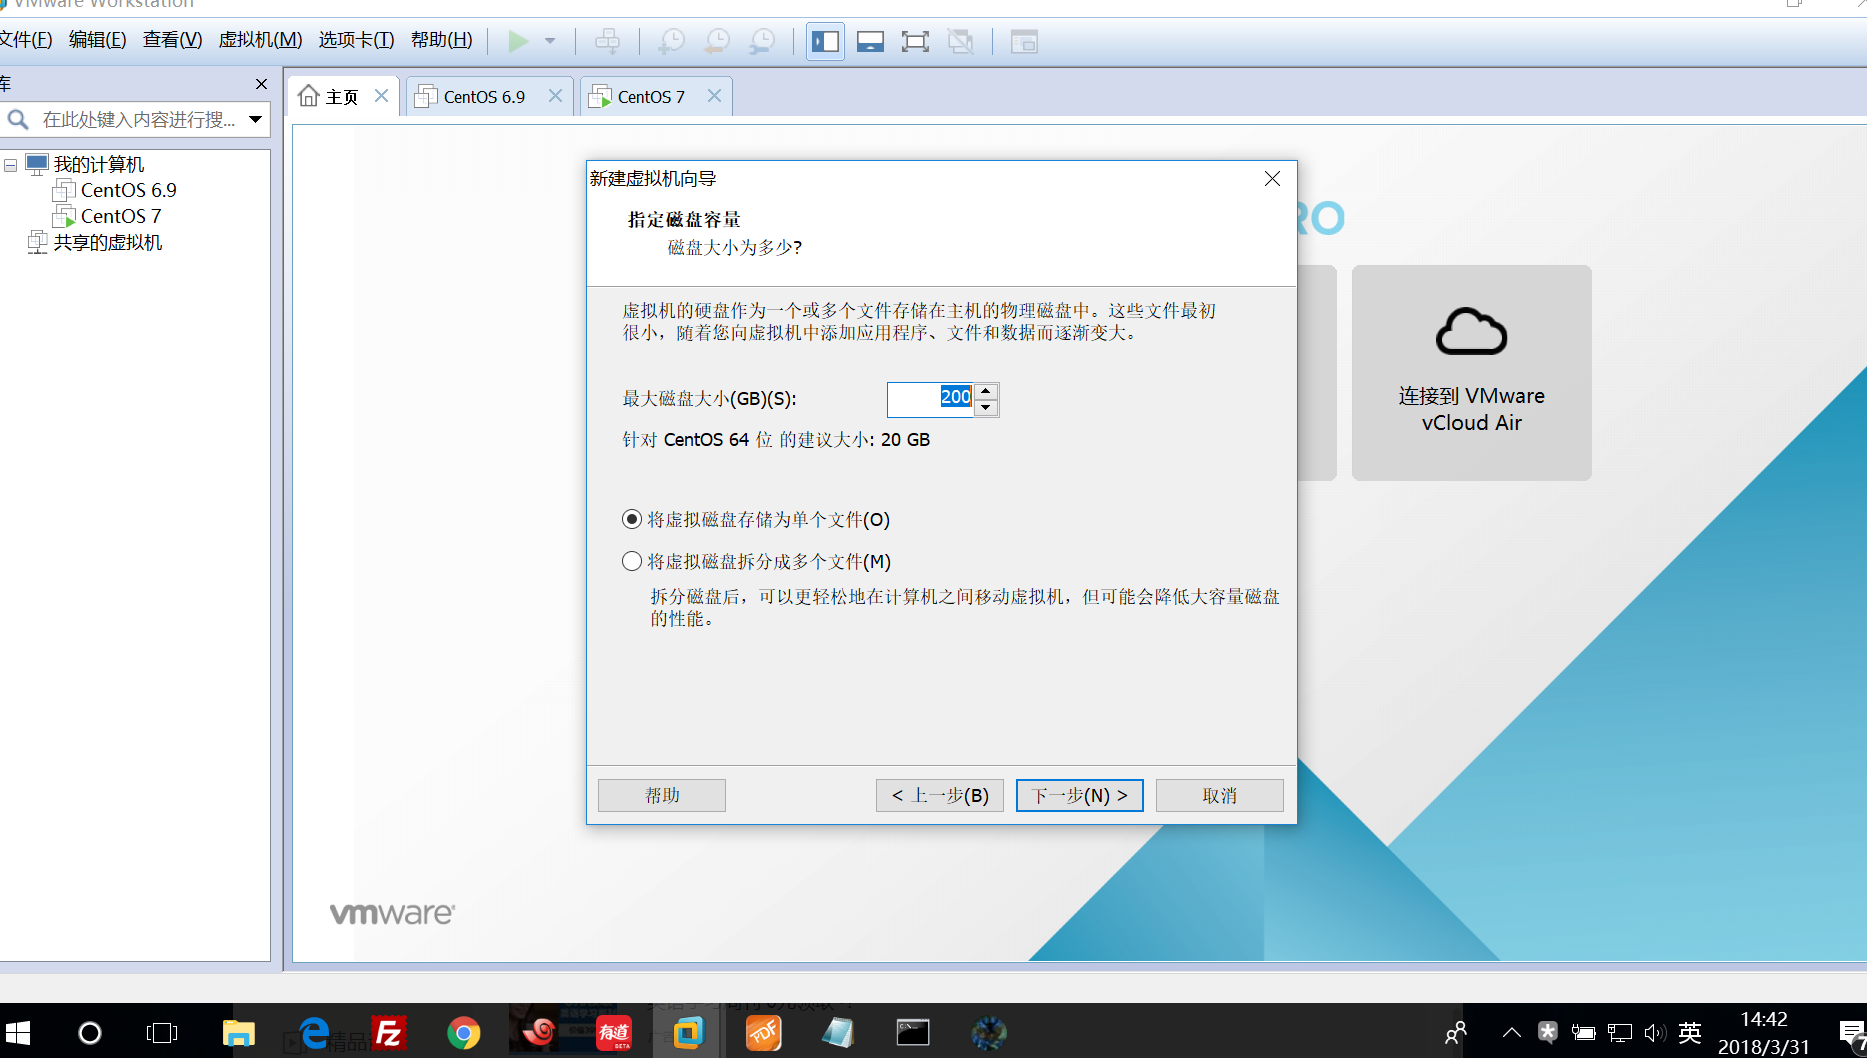
Task: Open the 帮助(H) menu
Action: pyautogui.click(x=441, y=40)
